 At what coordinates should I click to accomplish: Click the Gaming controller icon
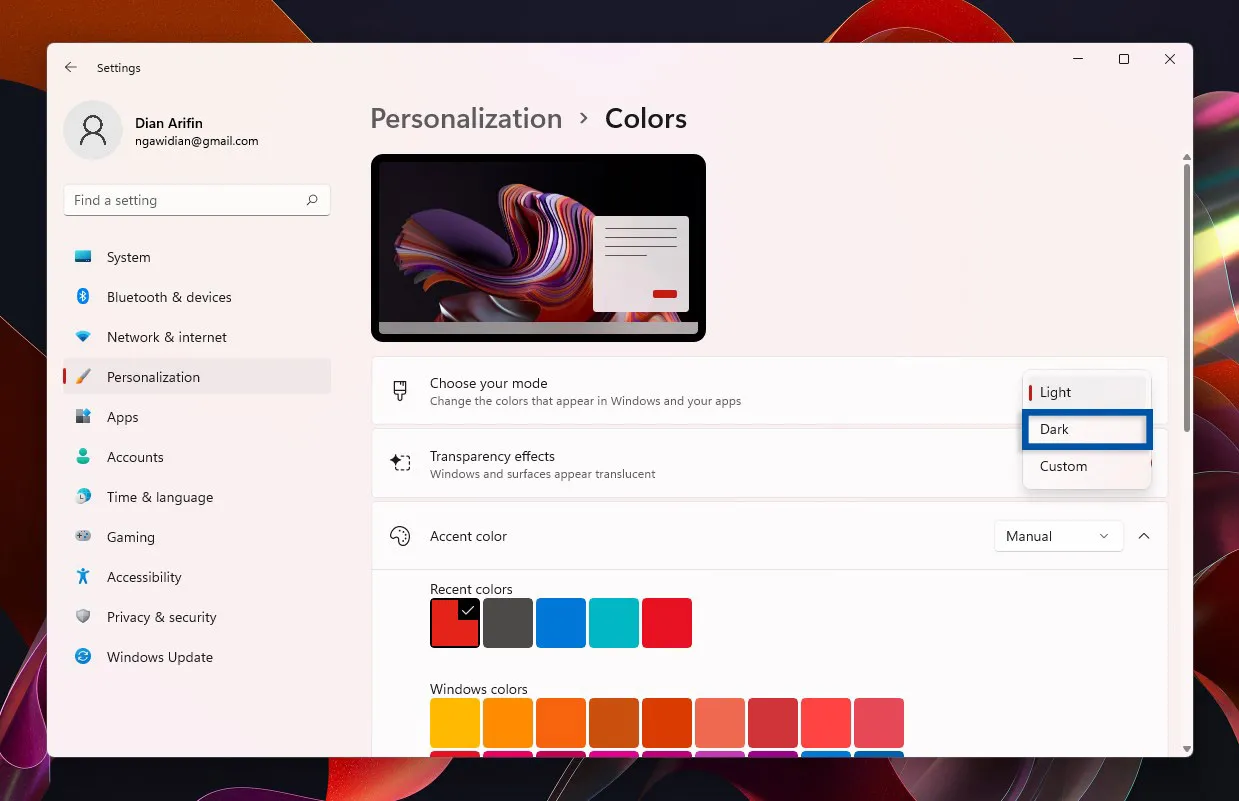pos(83,537)
